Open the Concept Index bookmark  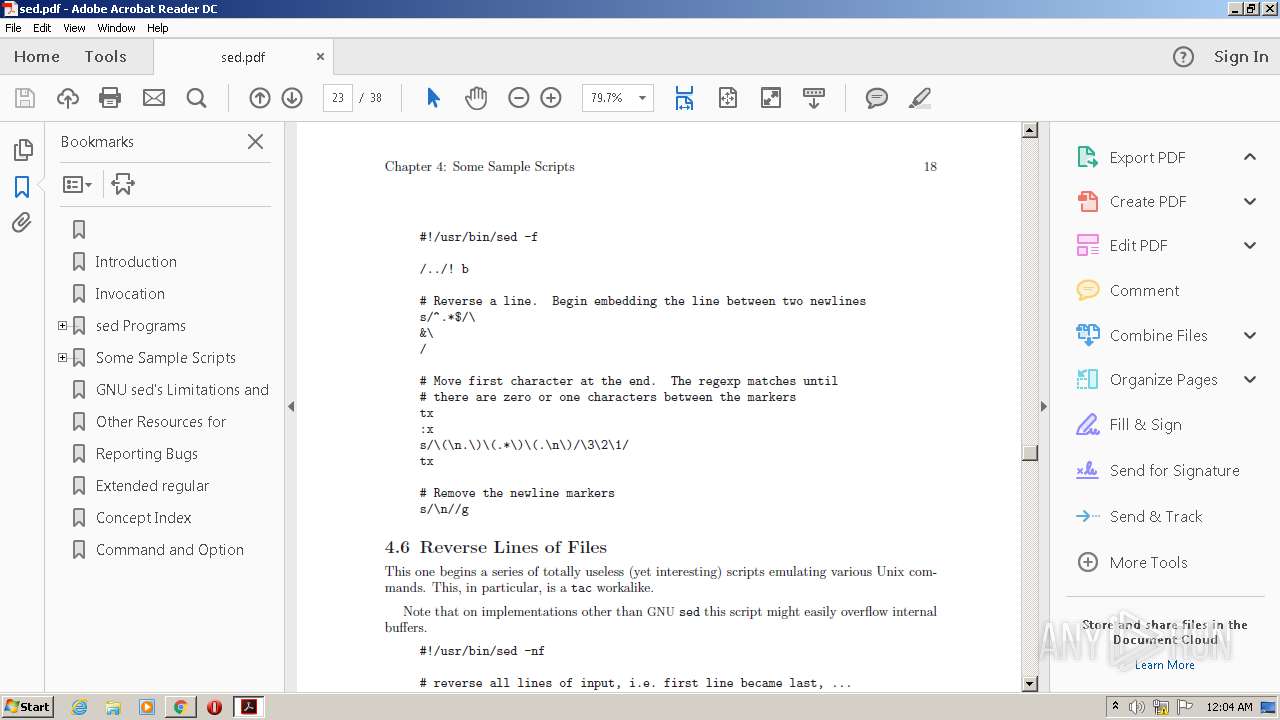click(144, 518)
